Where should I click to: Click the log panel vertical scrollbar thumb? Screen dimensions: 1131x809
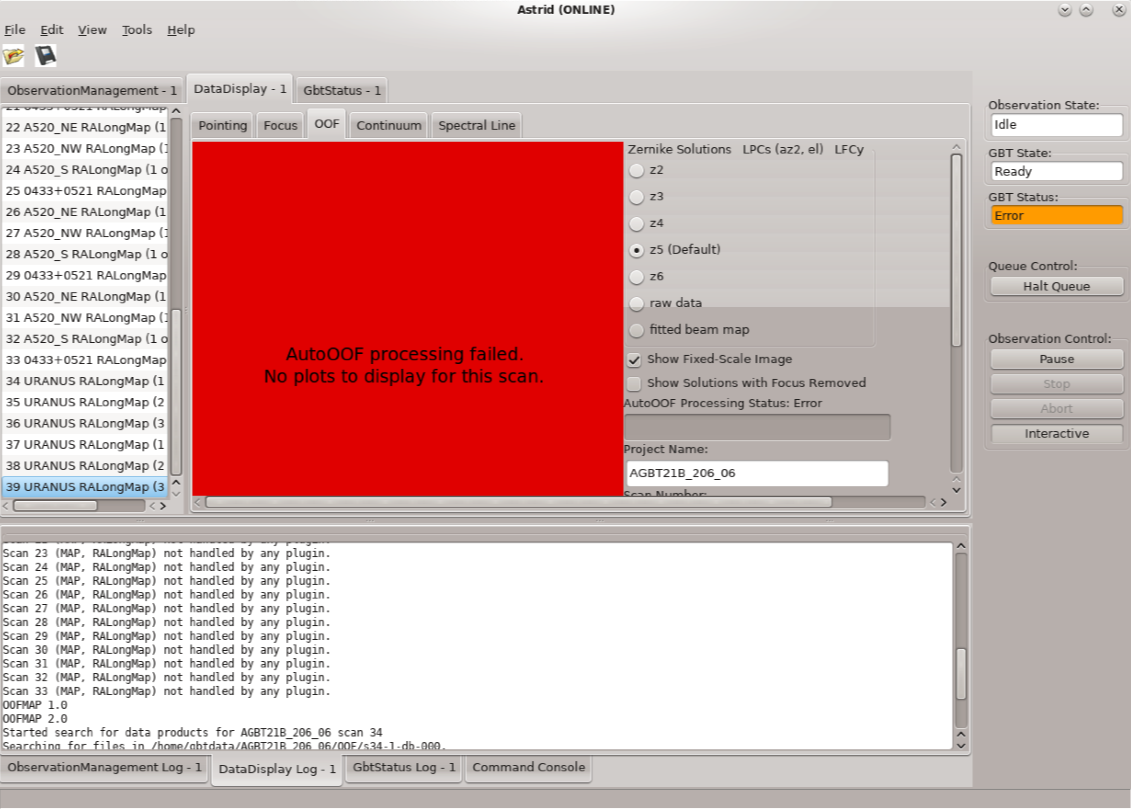pyautogui.click(x=961, y=673)
